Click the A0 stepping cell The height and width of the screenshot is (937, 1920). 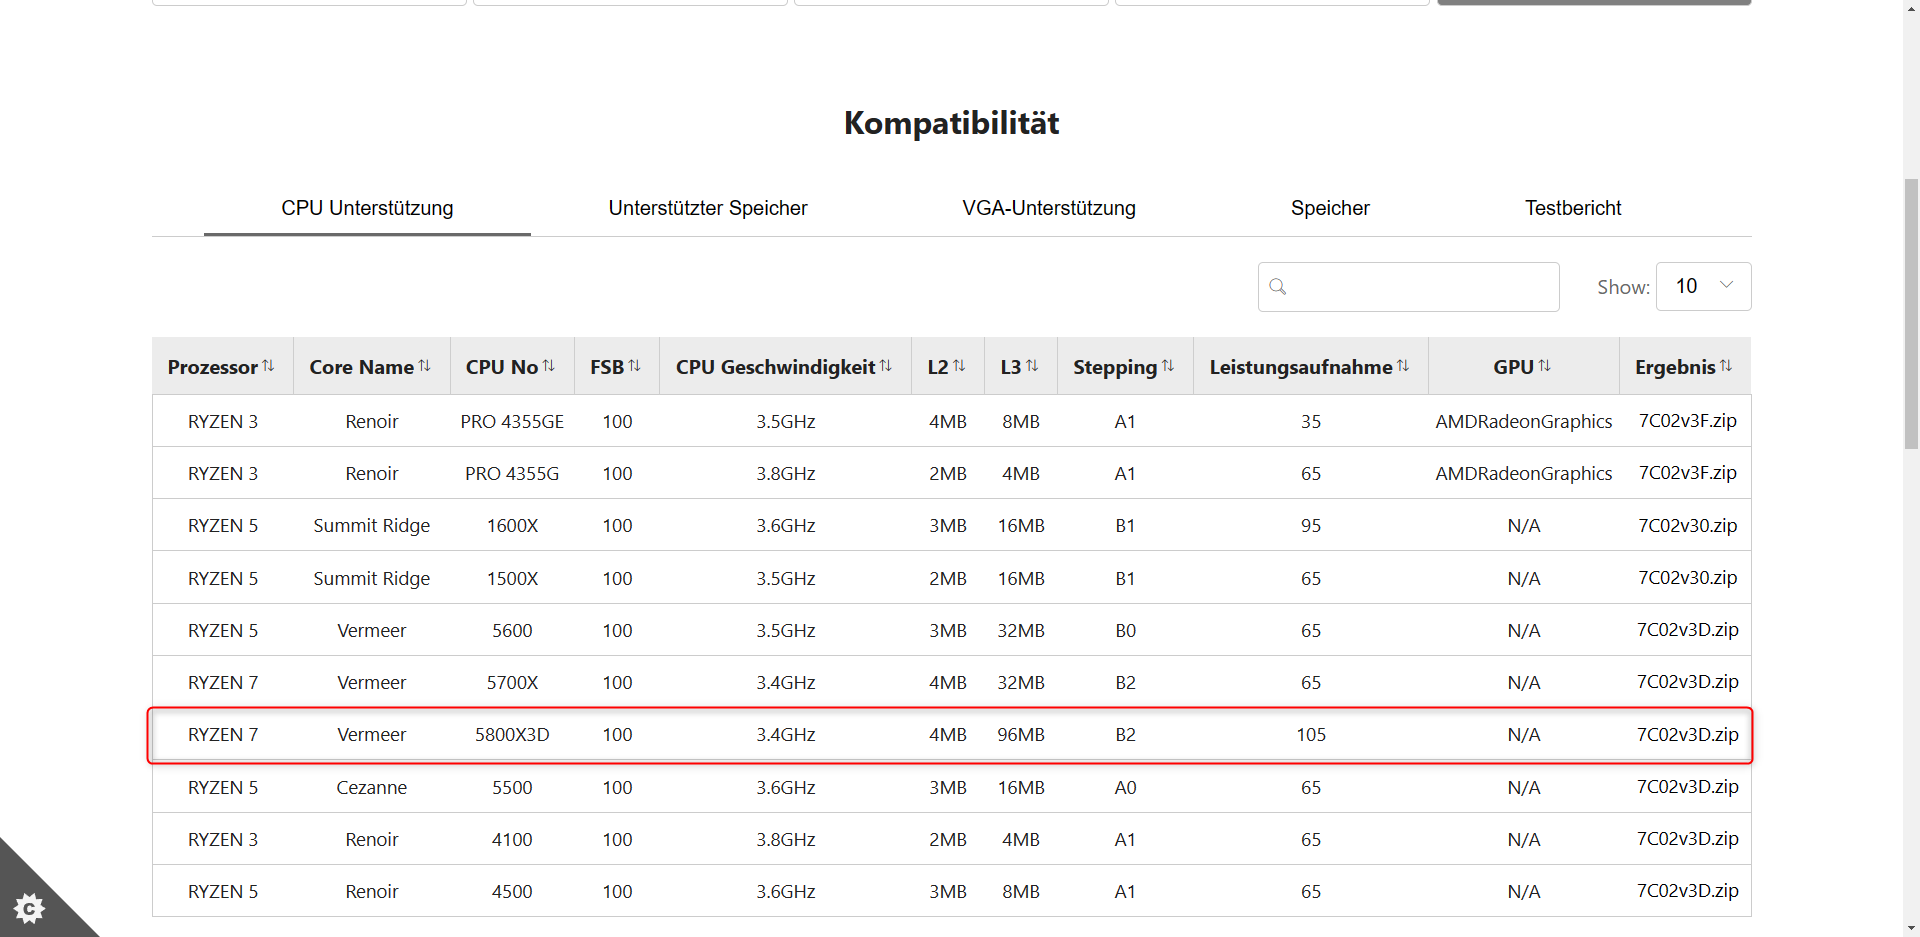coord(1125,787)
